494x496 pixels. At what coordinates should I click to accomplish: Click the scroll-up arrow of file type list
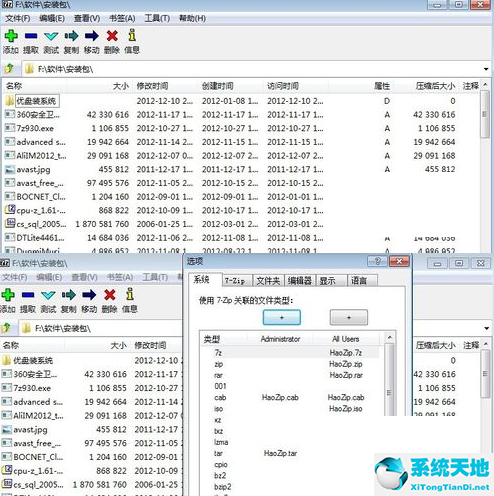pos(389,337)
